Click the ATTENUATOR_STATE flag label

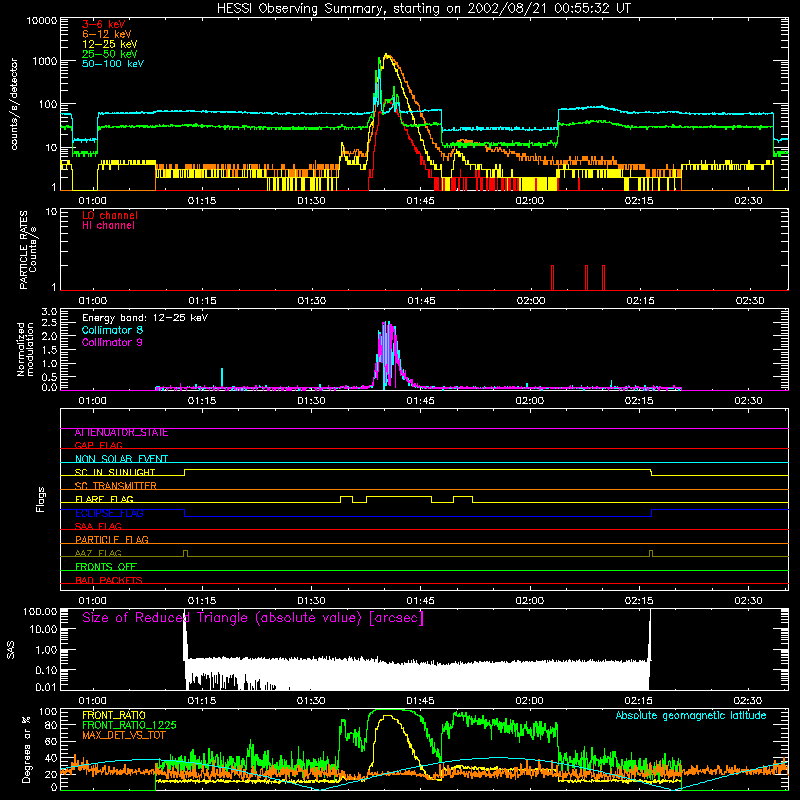(x=121, y=433)
